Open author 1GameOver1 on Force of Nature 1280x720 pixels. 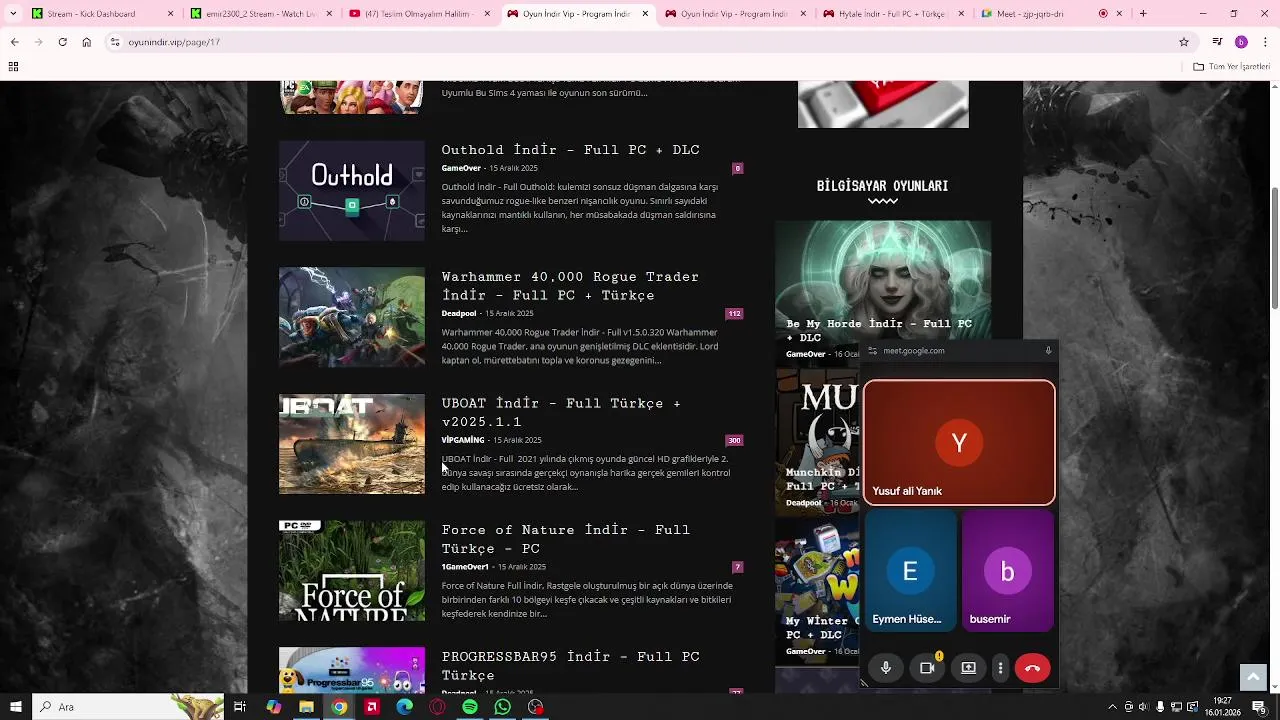pos(465,567)
